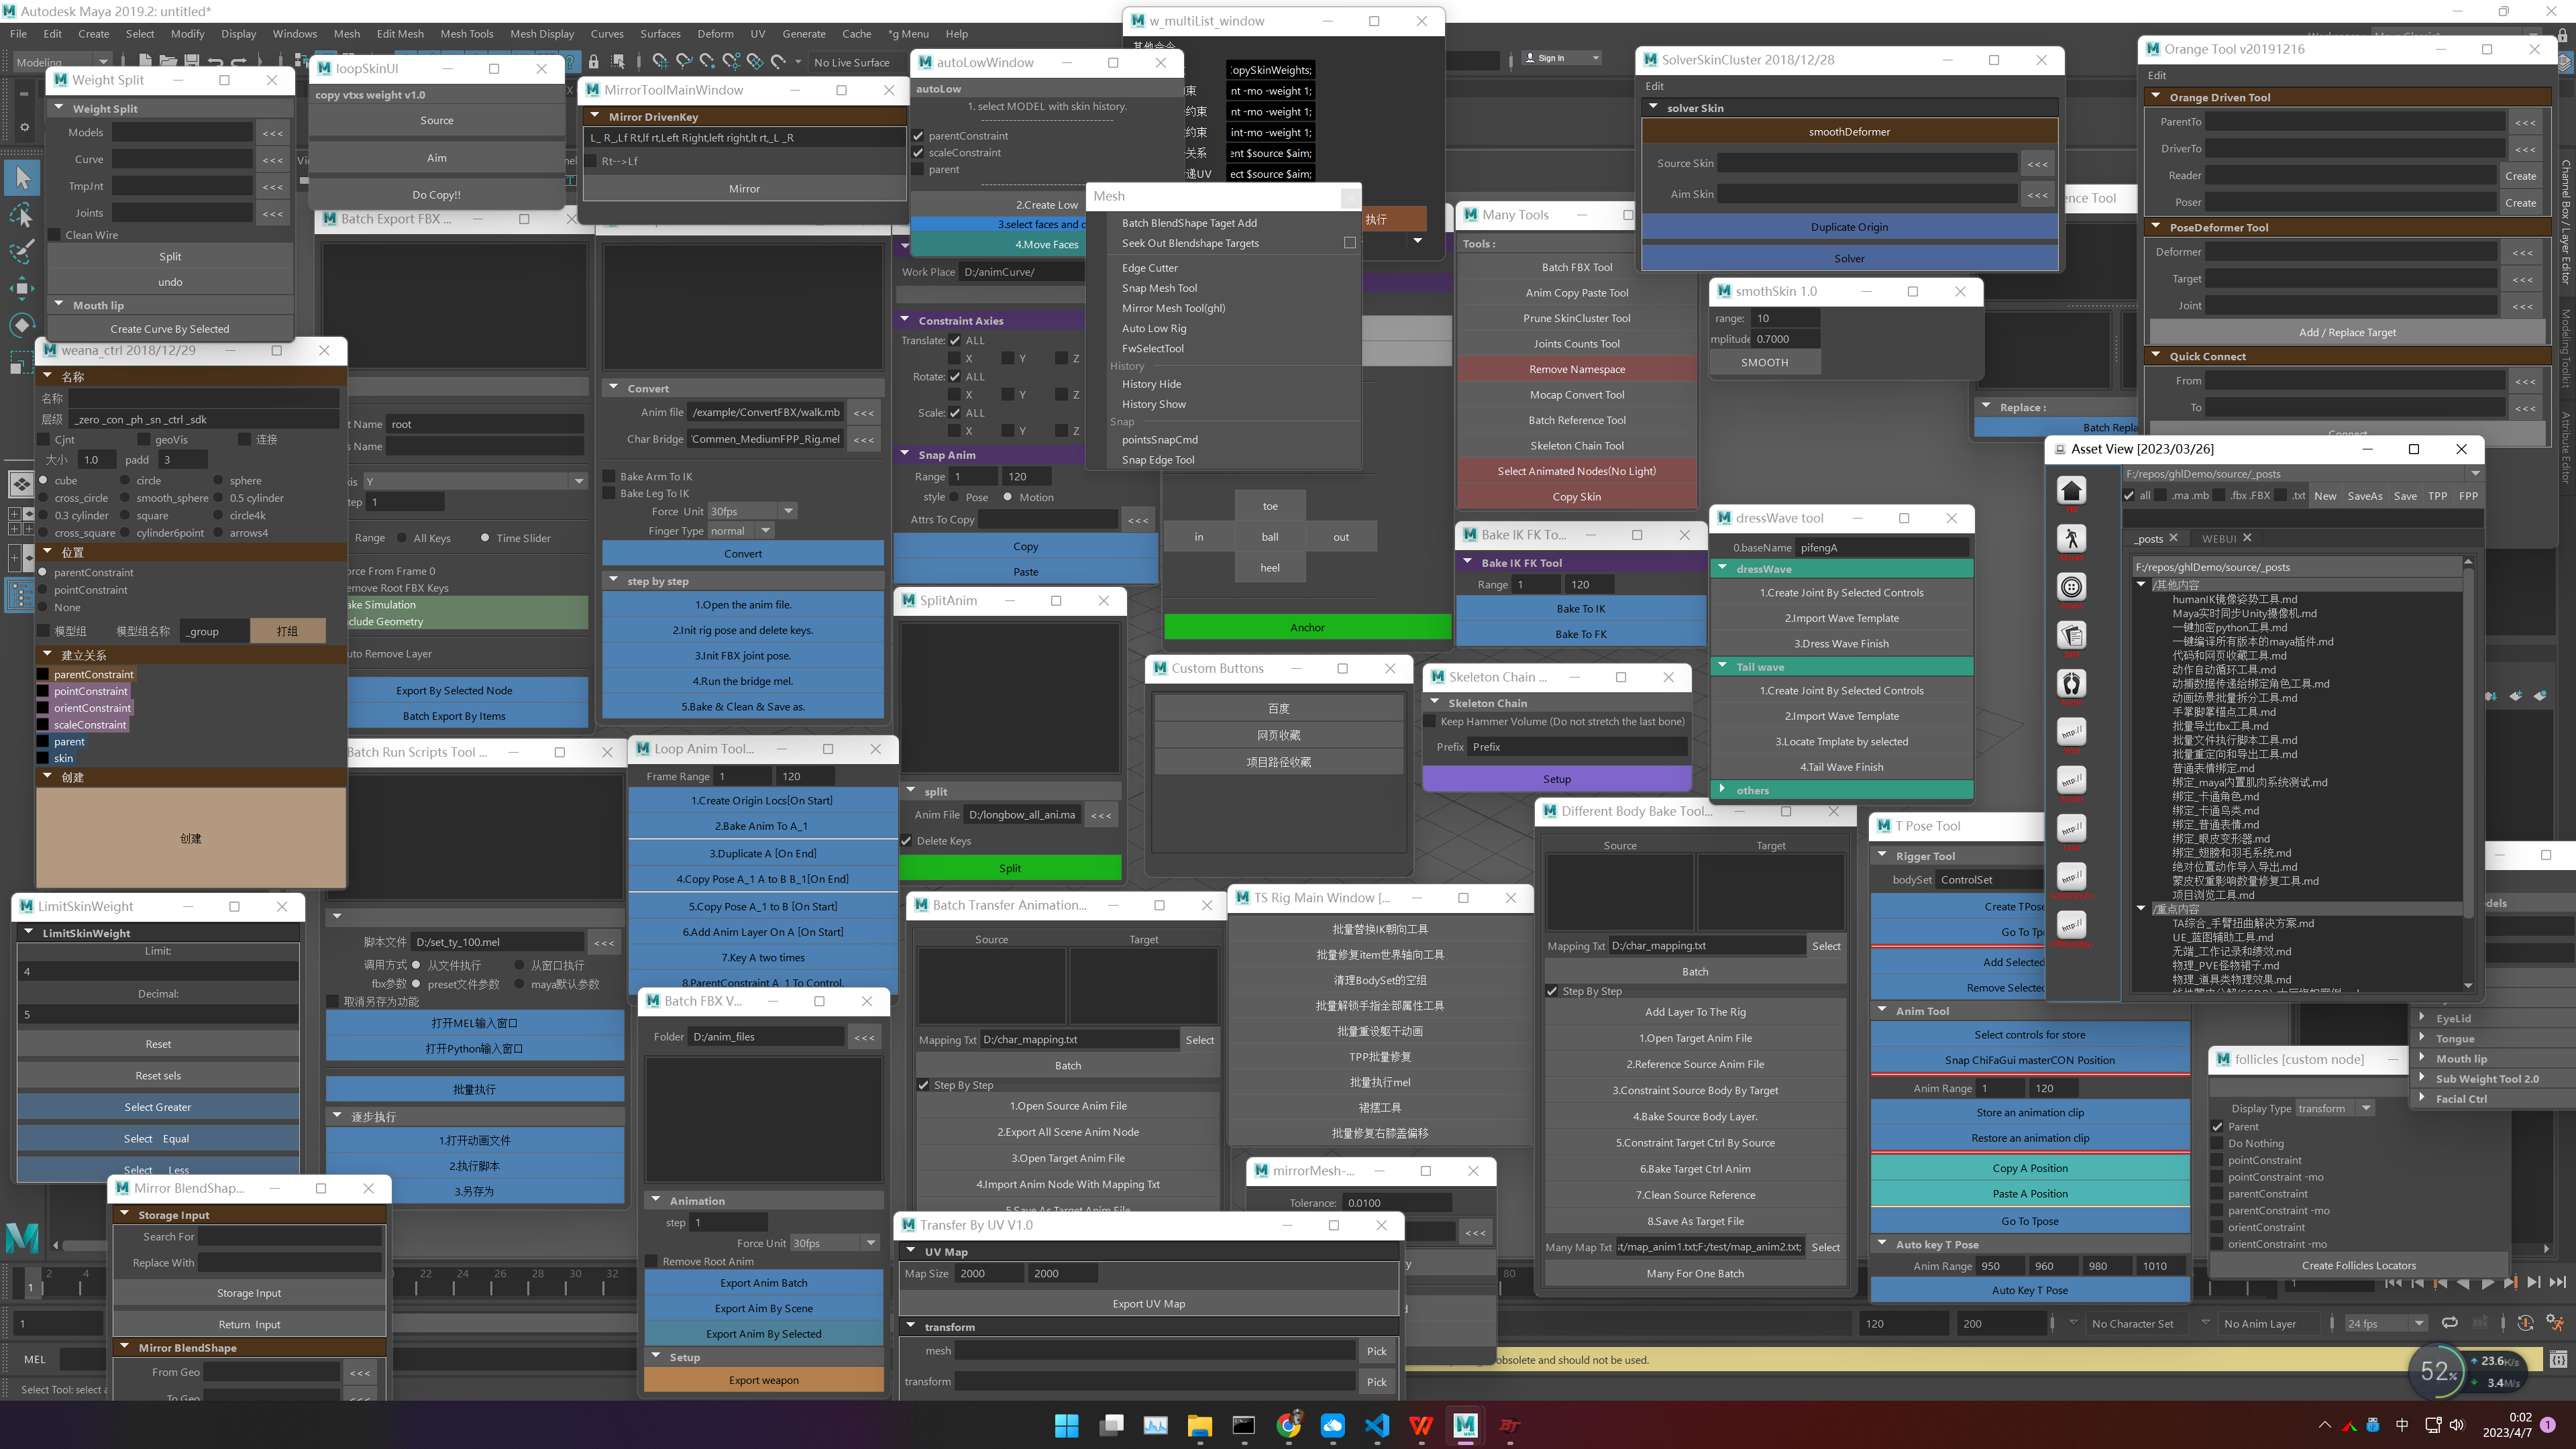Click the Ancho footprints icon
Image resolution: width=2576 pixels, height=1449 pixels.
(2071, 683)
